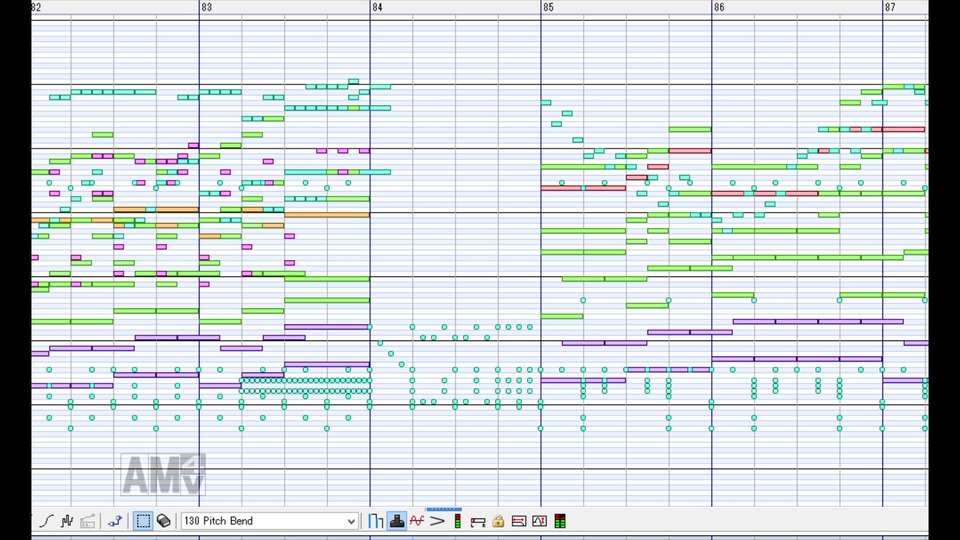Toggle the stamp tool button
The width and height of the screenshot is (960, 540).
pos(397,521)
